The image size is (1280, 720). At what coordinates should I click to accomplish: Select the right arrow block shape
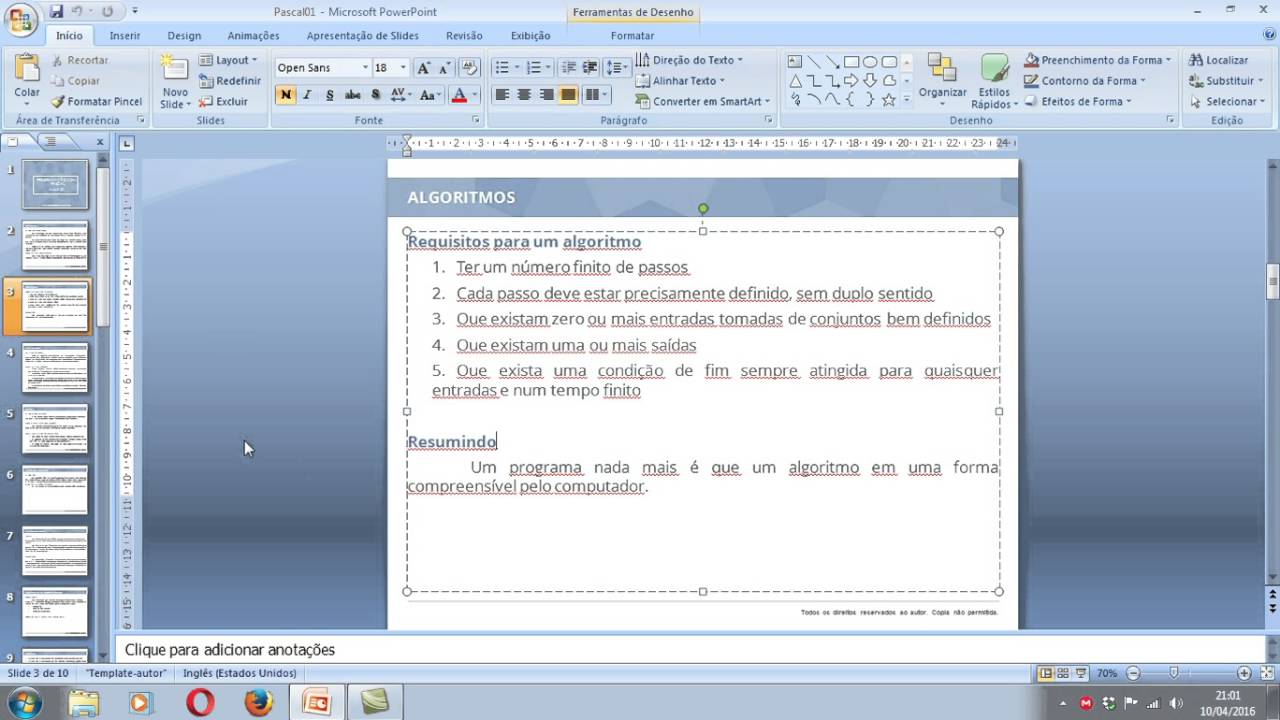pos(851,81)
